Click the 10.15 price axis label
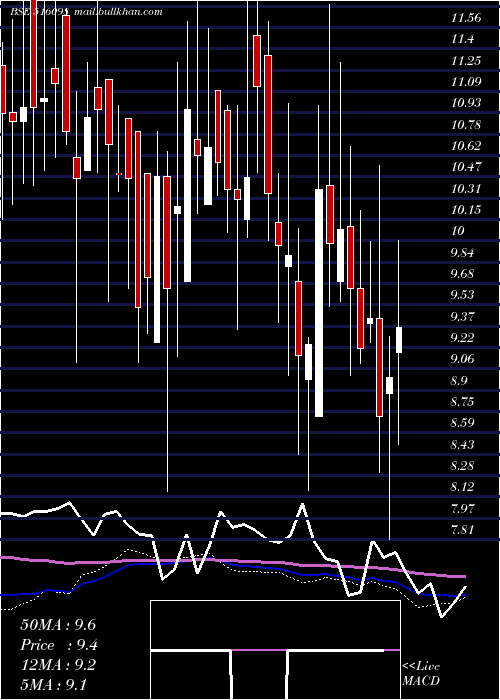Image resolution: width=500 pixels, height=700 pixels. click(466, 210)
